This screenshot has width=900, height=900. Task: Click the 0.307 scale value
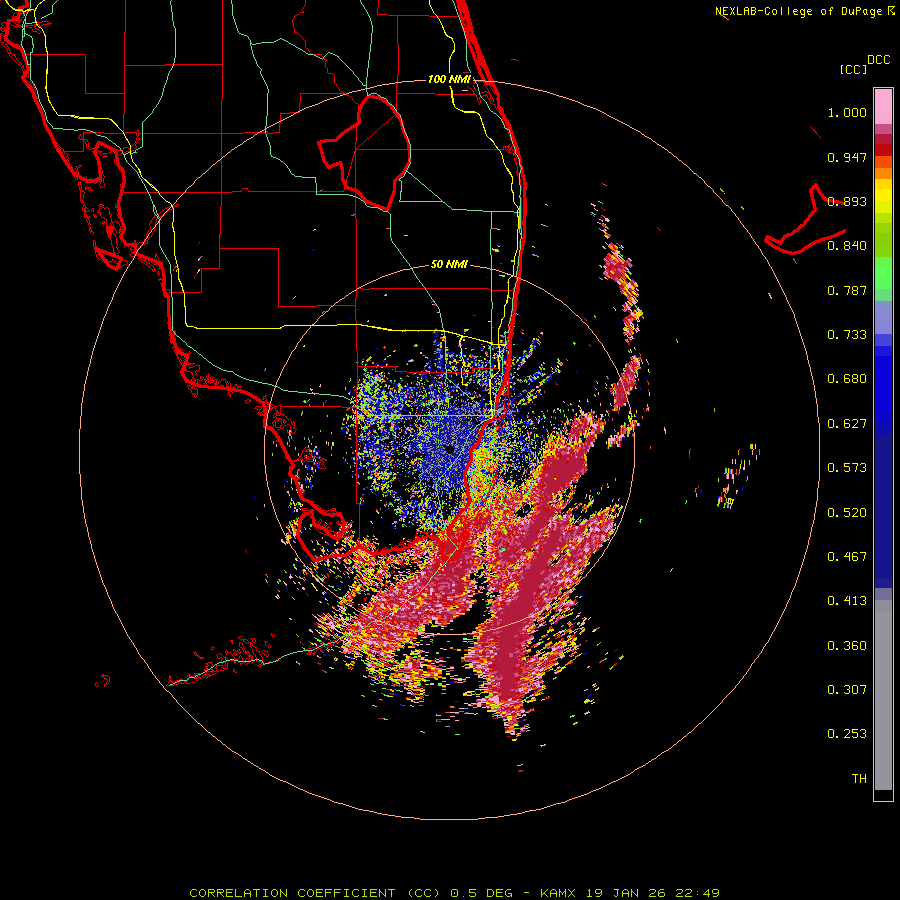(x=847, y=690)
